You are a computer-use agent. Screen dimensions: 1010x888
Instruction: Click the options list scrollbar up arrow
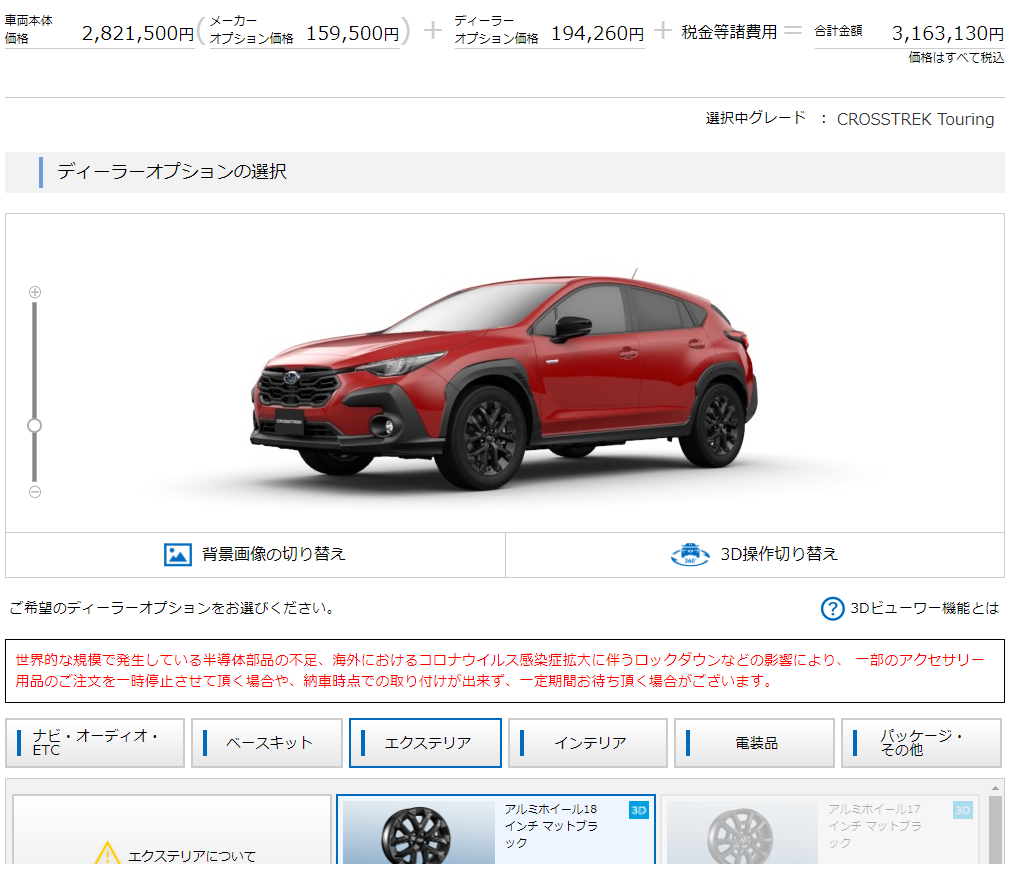995,788
